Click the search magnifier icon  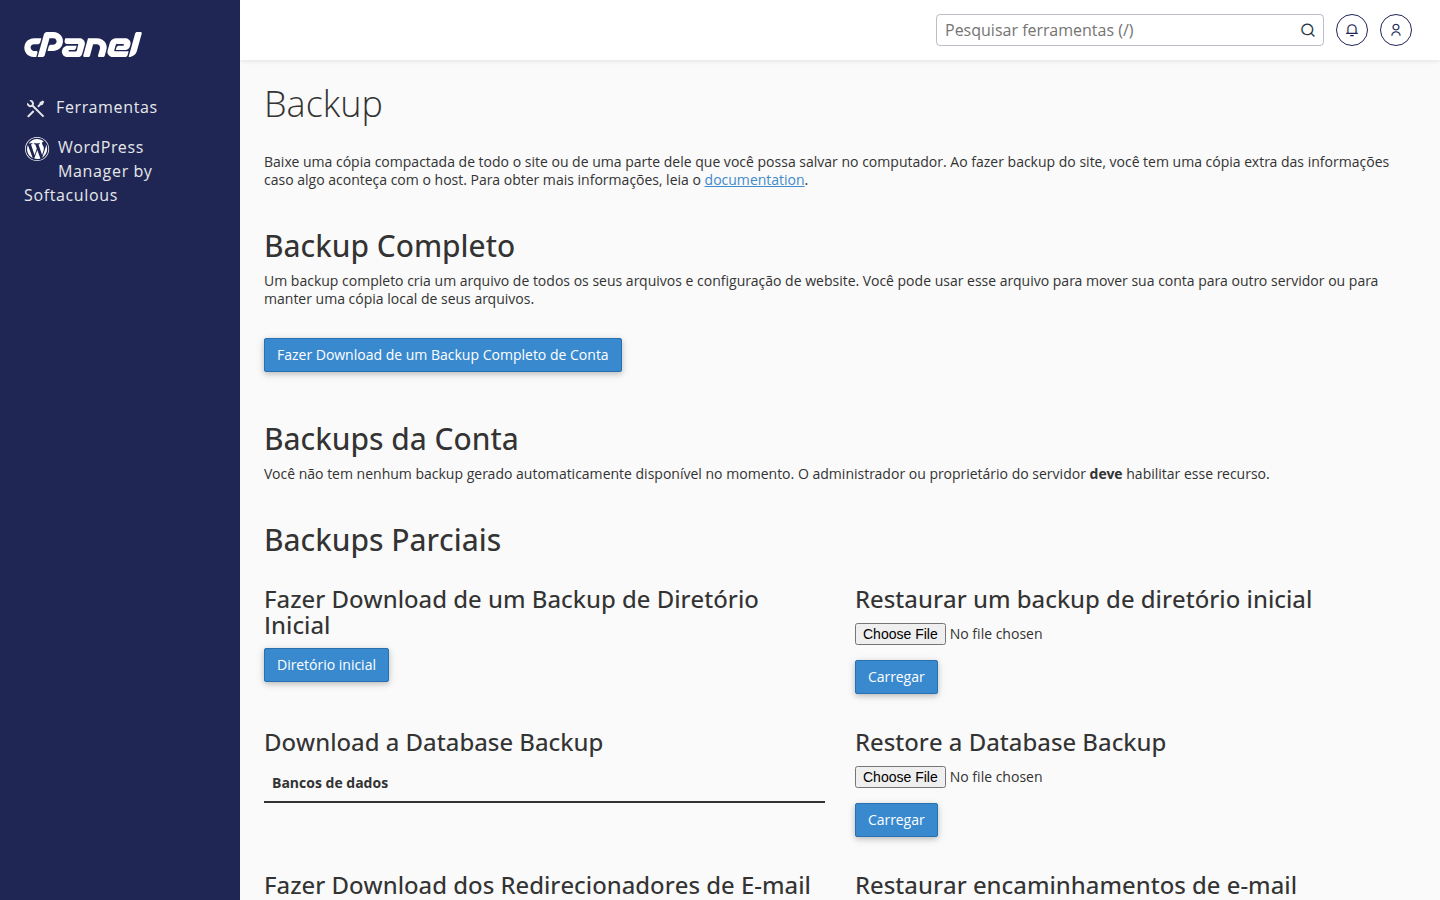point(1307,30)
